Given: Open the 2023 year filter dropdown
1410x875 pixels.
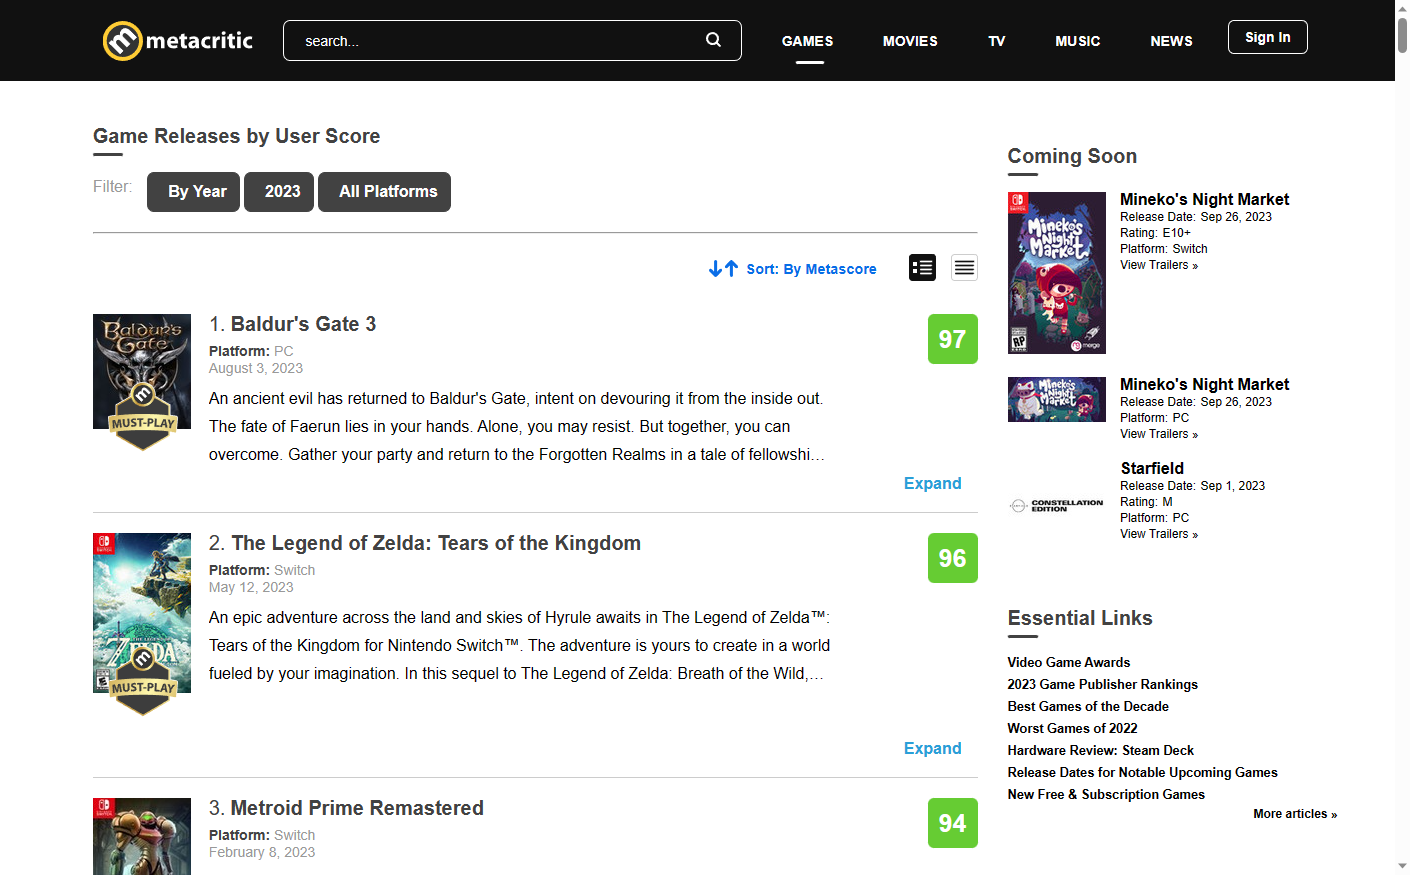Looking at the screenshot, I should click(x=279, y=192).
